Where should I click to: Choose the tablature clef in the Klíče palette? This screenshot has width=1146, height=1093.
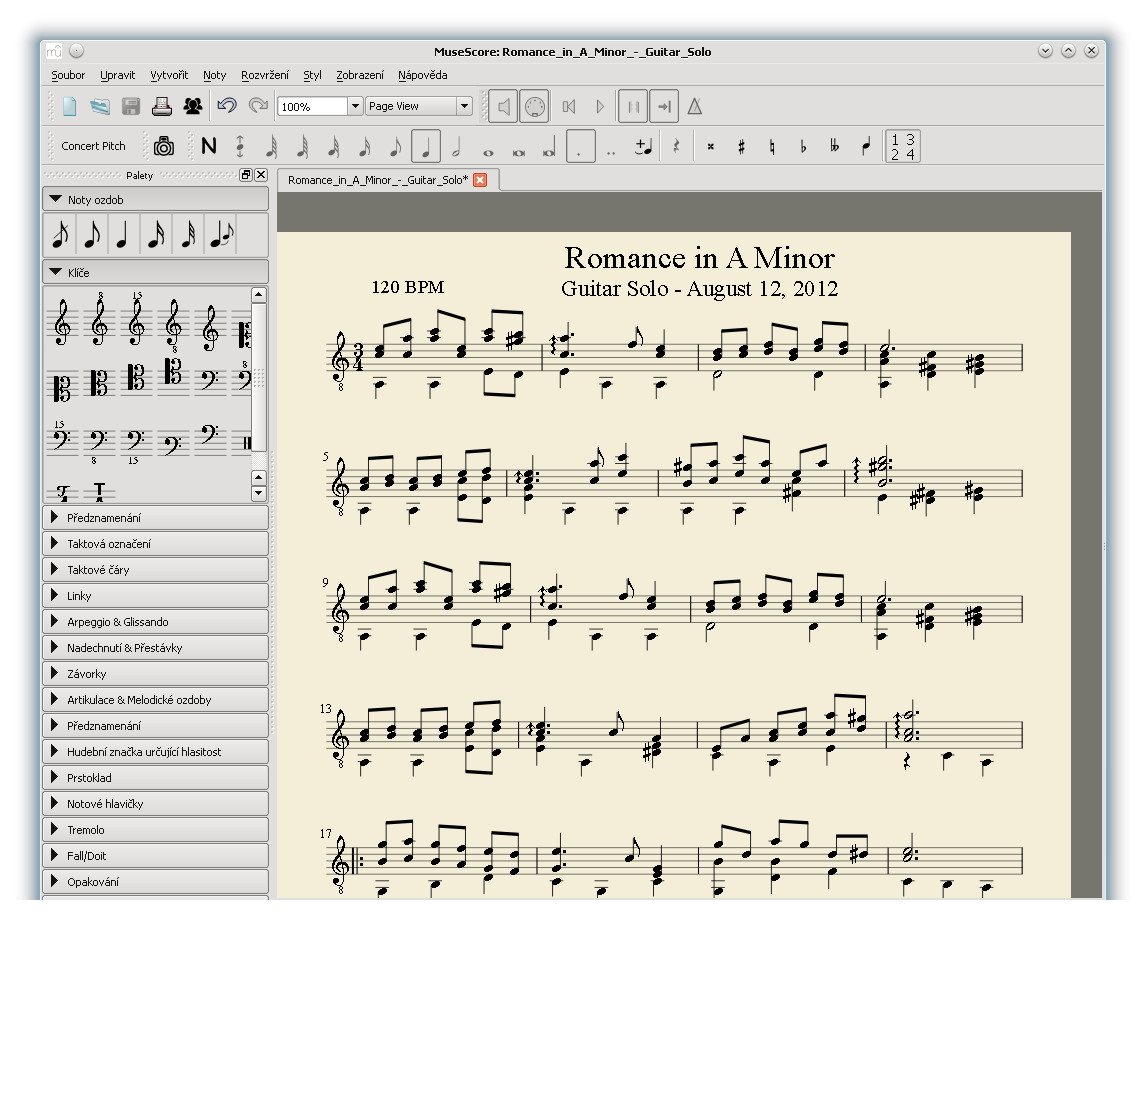pos(99,491)
